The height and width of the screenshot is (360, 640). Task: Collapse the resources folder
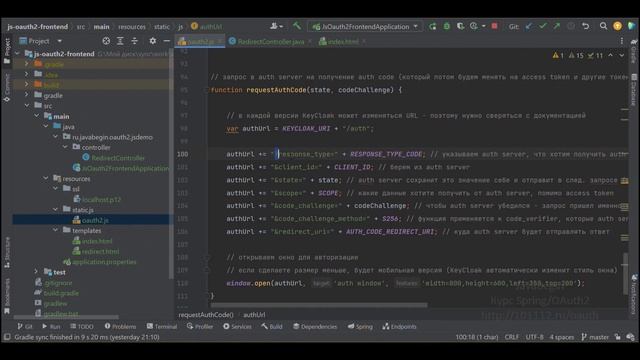point(46,178)
